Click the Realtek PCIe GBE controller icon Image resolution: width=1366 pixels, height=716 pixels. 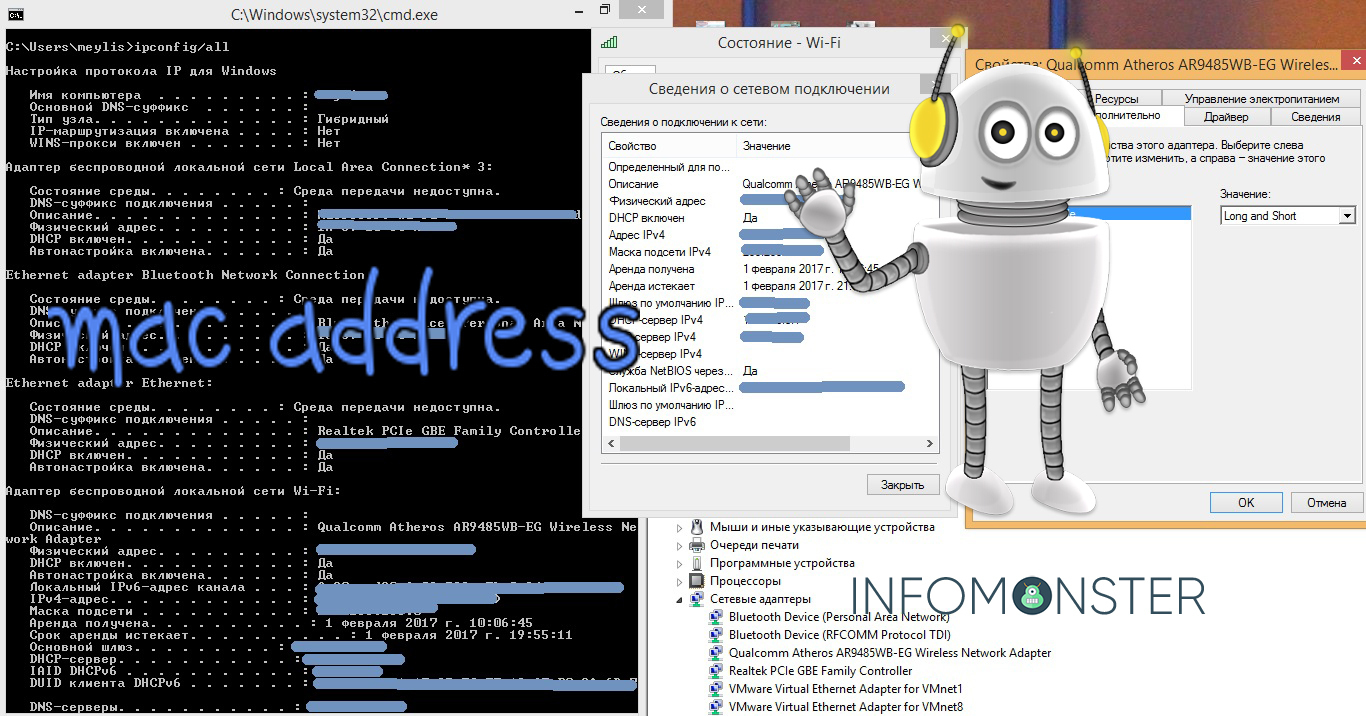coord(716,671)
